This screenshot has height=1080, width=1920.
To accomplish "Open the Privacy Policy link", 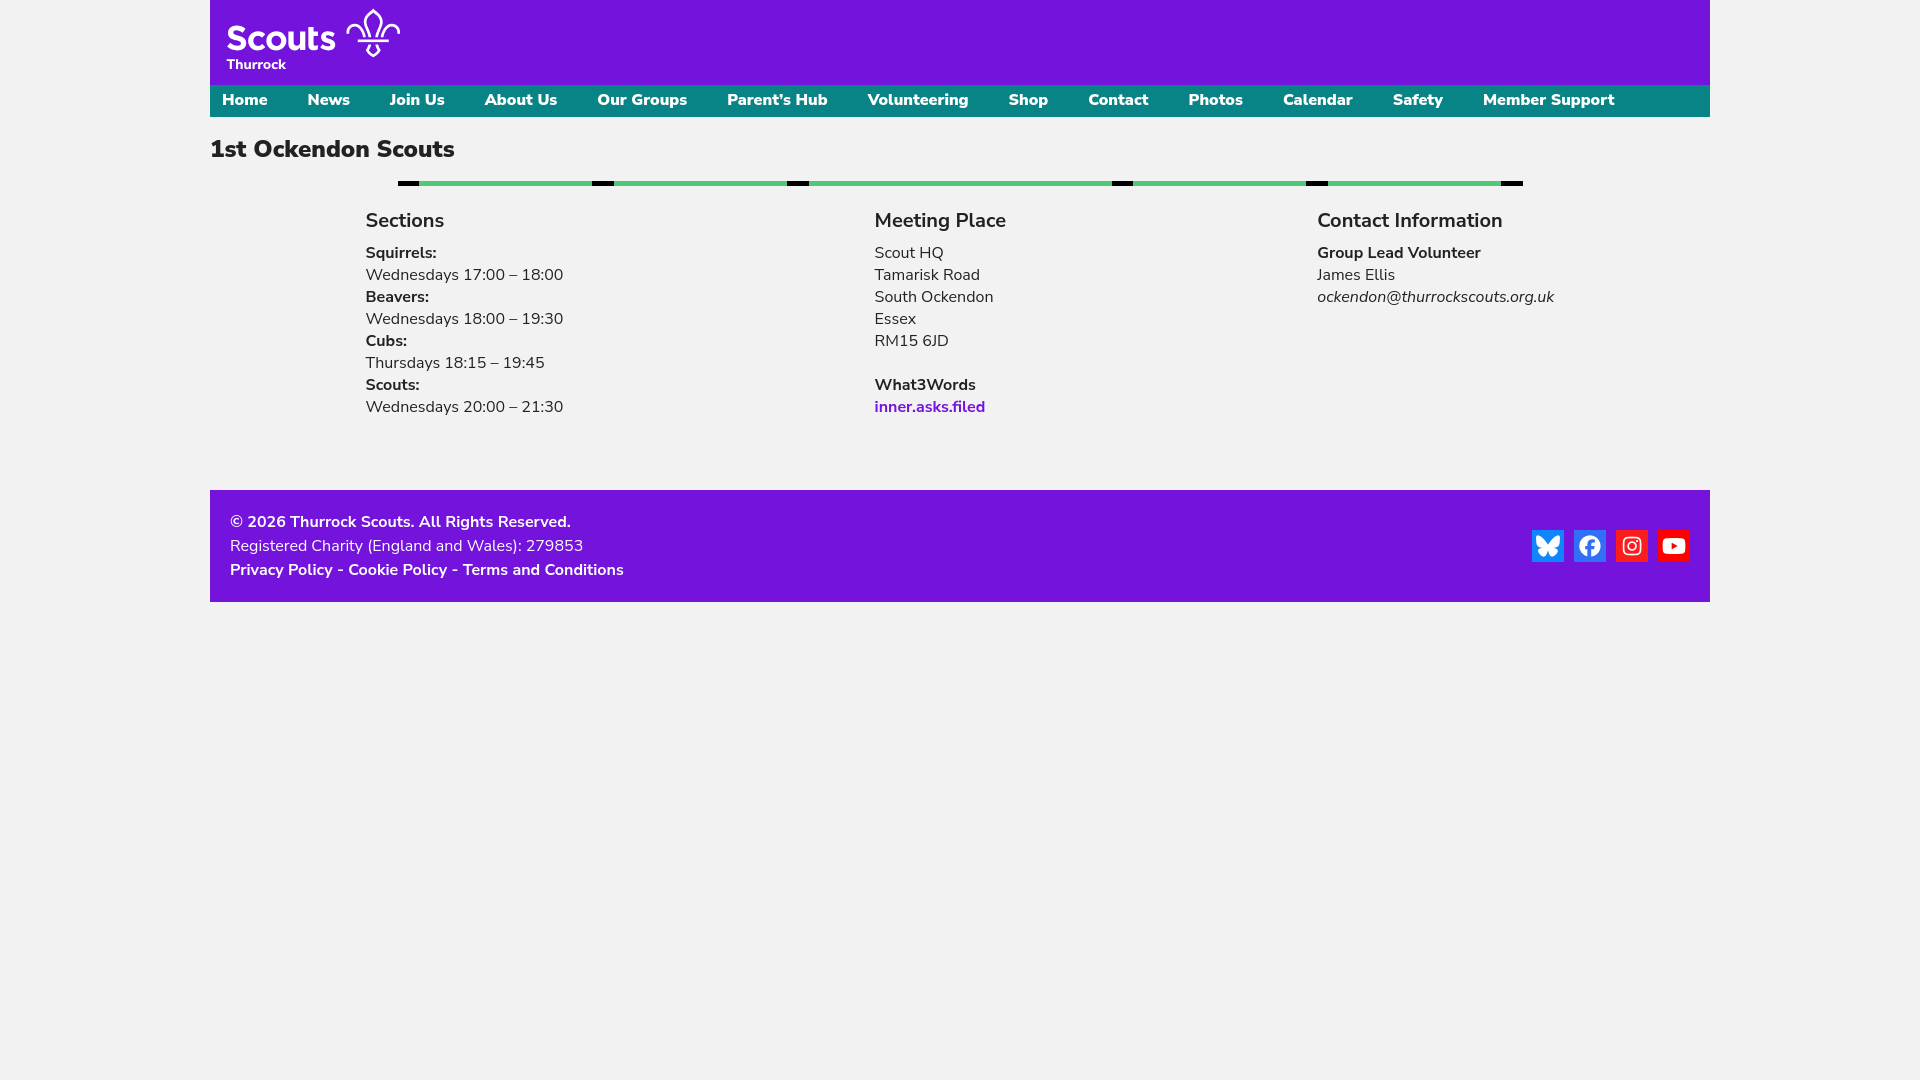I will (x=281, y=570).
